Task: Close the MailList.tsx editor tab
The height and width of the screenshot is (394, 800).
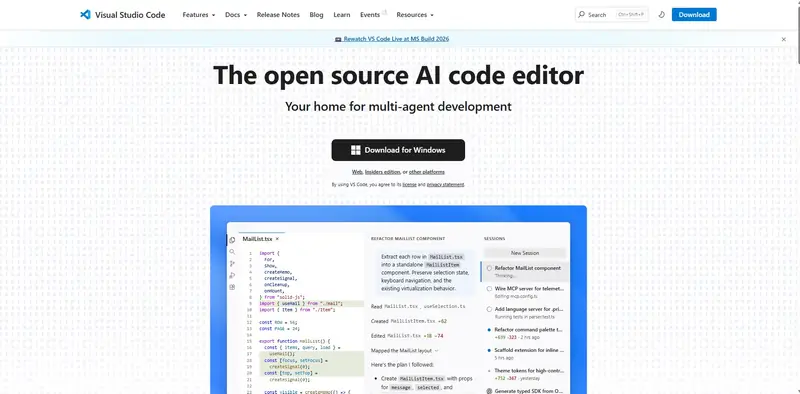Action: (277, 238)
